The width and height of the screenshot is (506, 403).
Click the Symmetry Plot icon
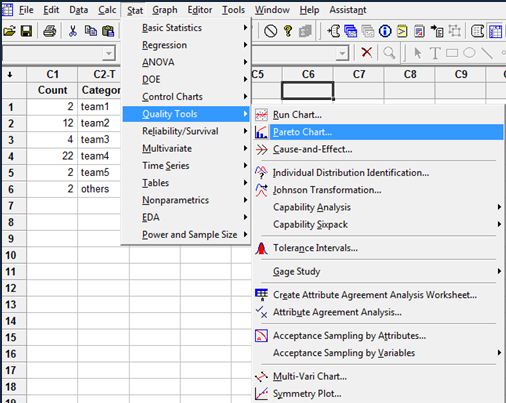261,393
